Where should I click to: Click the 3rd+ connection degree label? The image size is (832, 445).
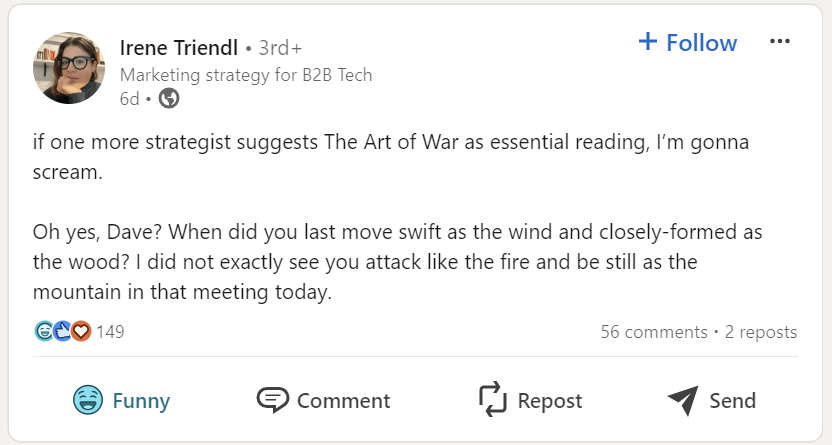point(280,47)
